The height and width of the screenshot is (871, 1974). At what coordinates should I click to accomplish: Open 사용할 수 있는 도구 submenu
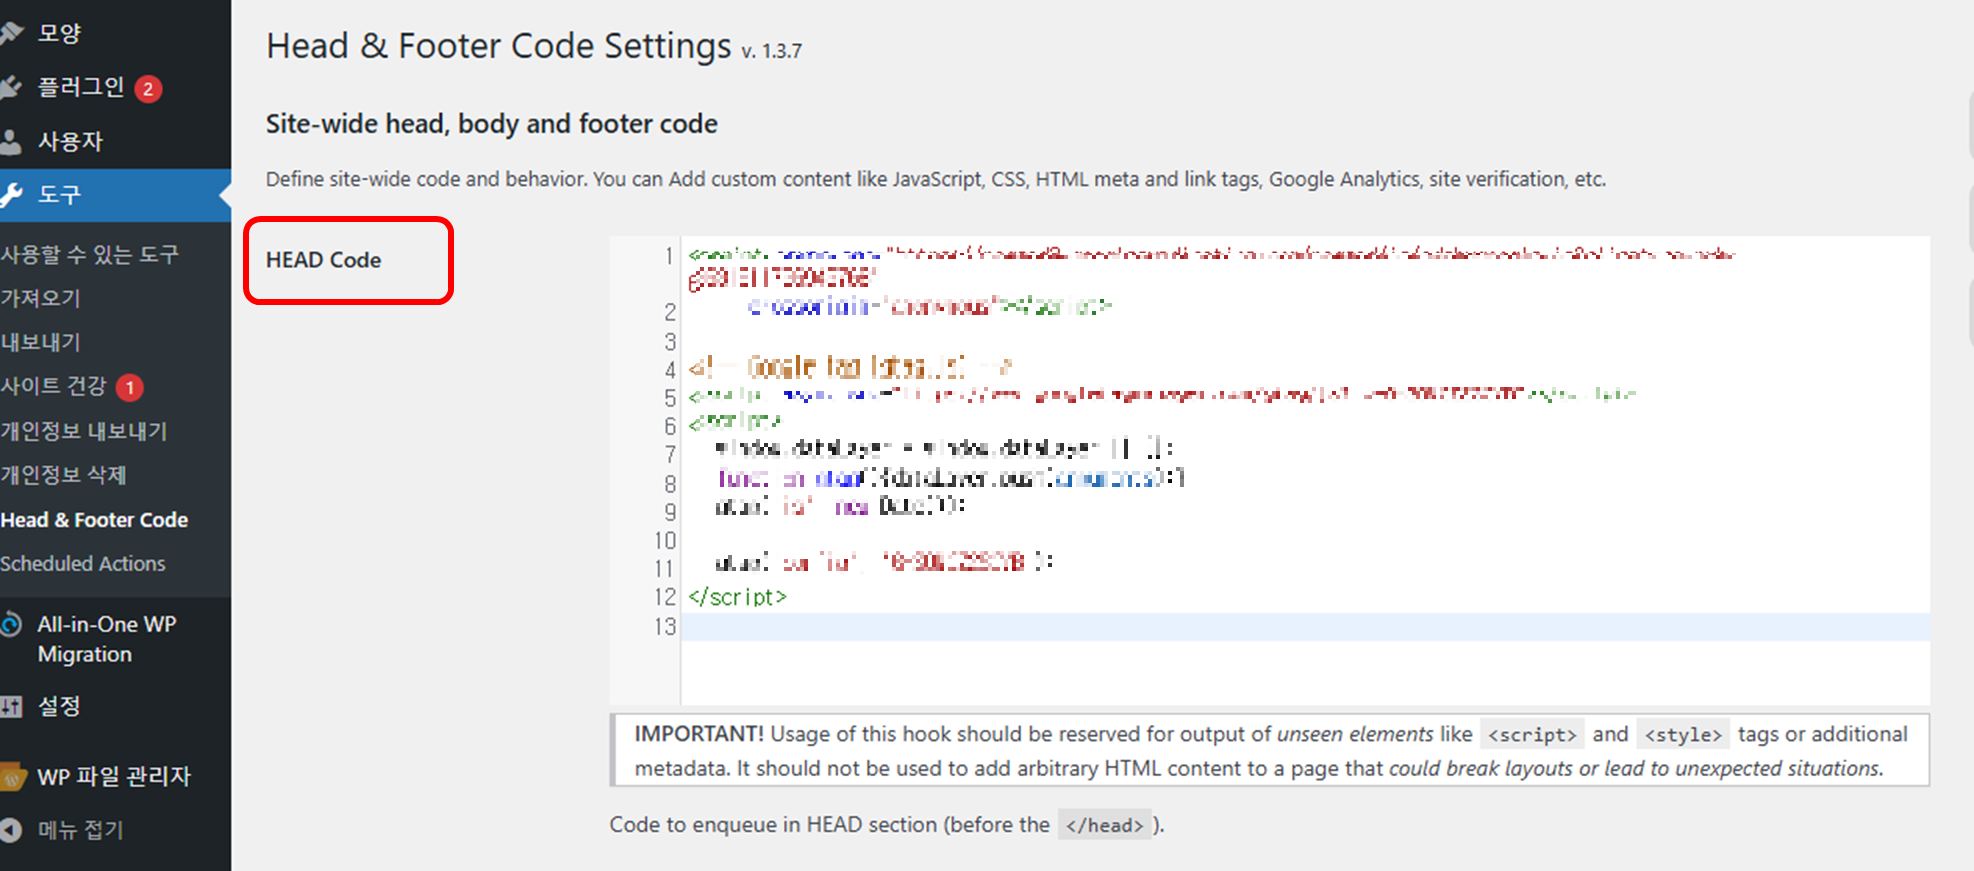[90, 254]
